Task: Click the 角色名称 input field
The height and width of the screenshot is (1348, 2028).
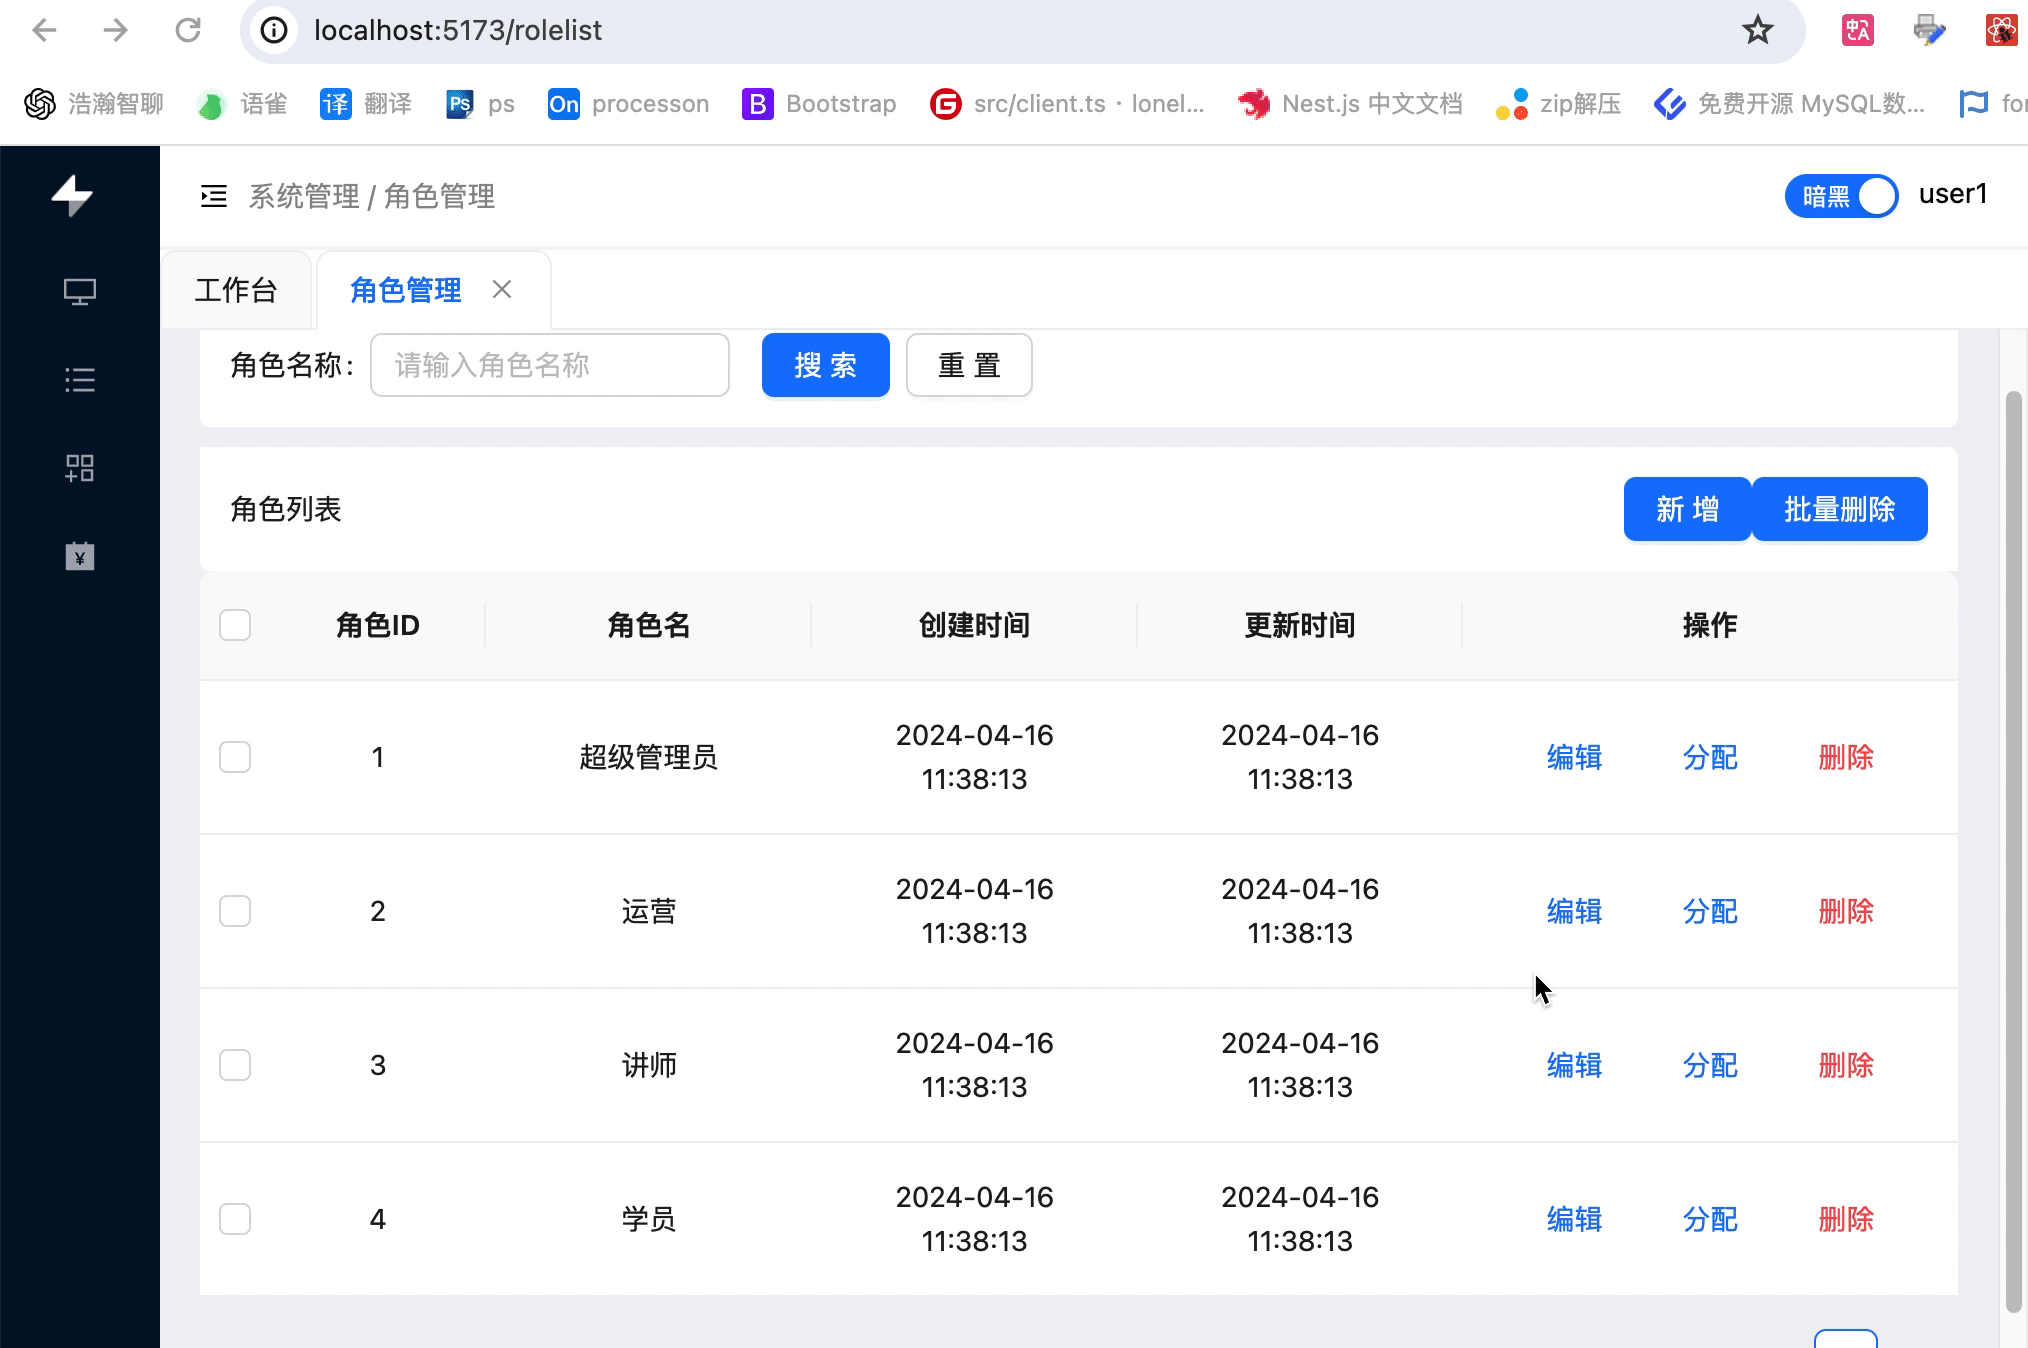Action: click(549, 365)
